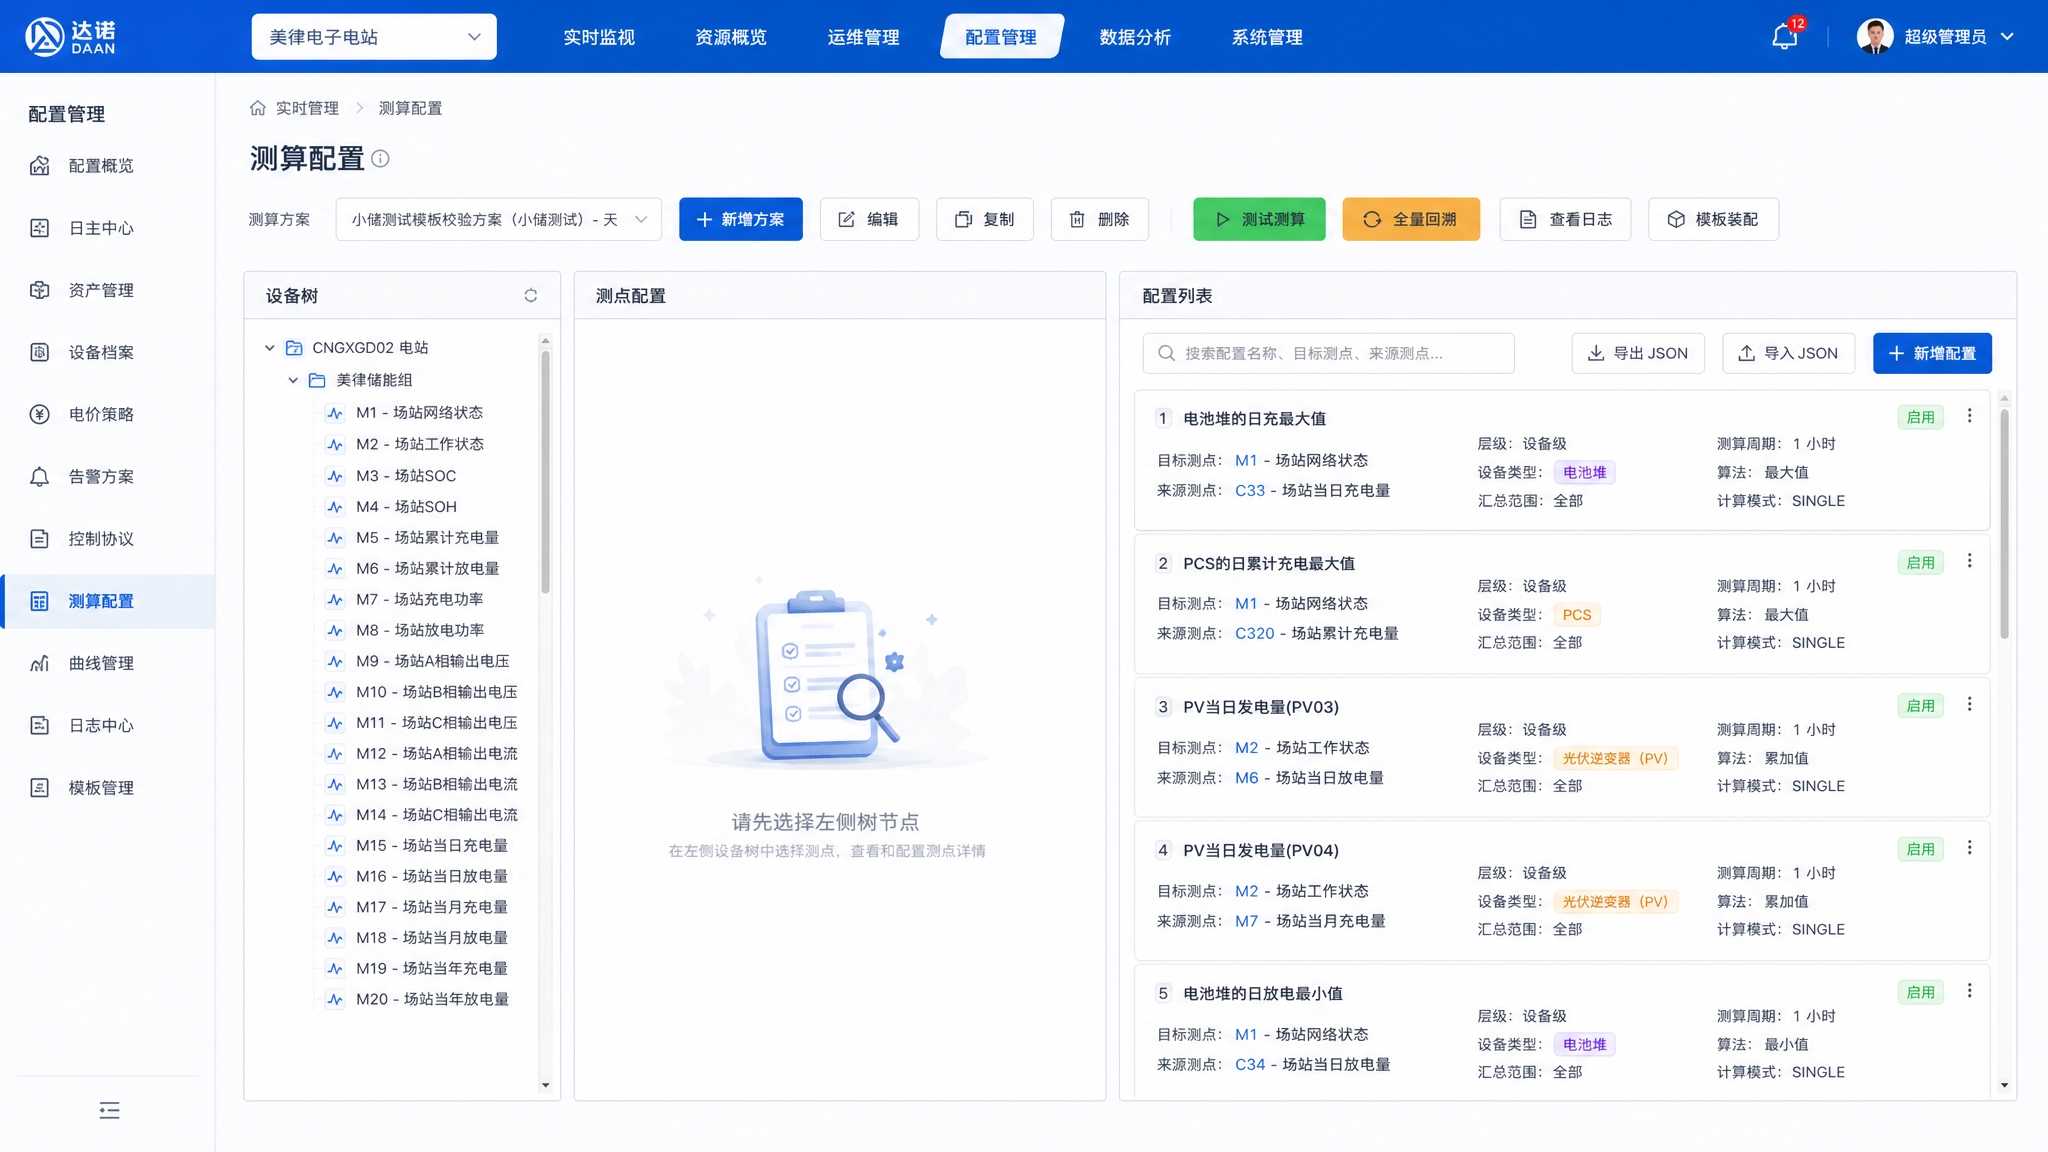This screenshot has height=1152, width=2048.
Task: Collapse the CNGXGD02 电站 tree node
Action: click(x=269, y=348)
